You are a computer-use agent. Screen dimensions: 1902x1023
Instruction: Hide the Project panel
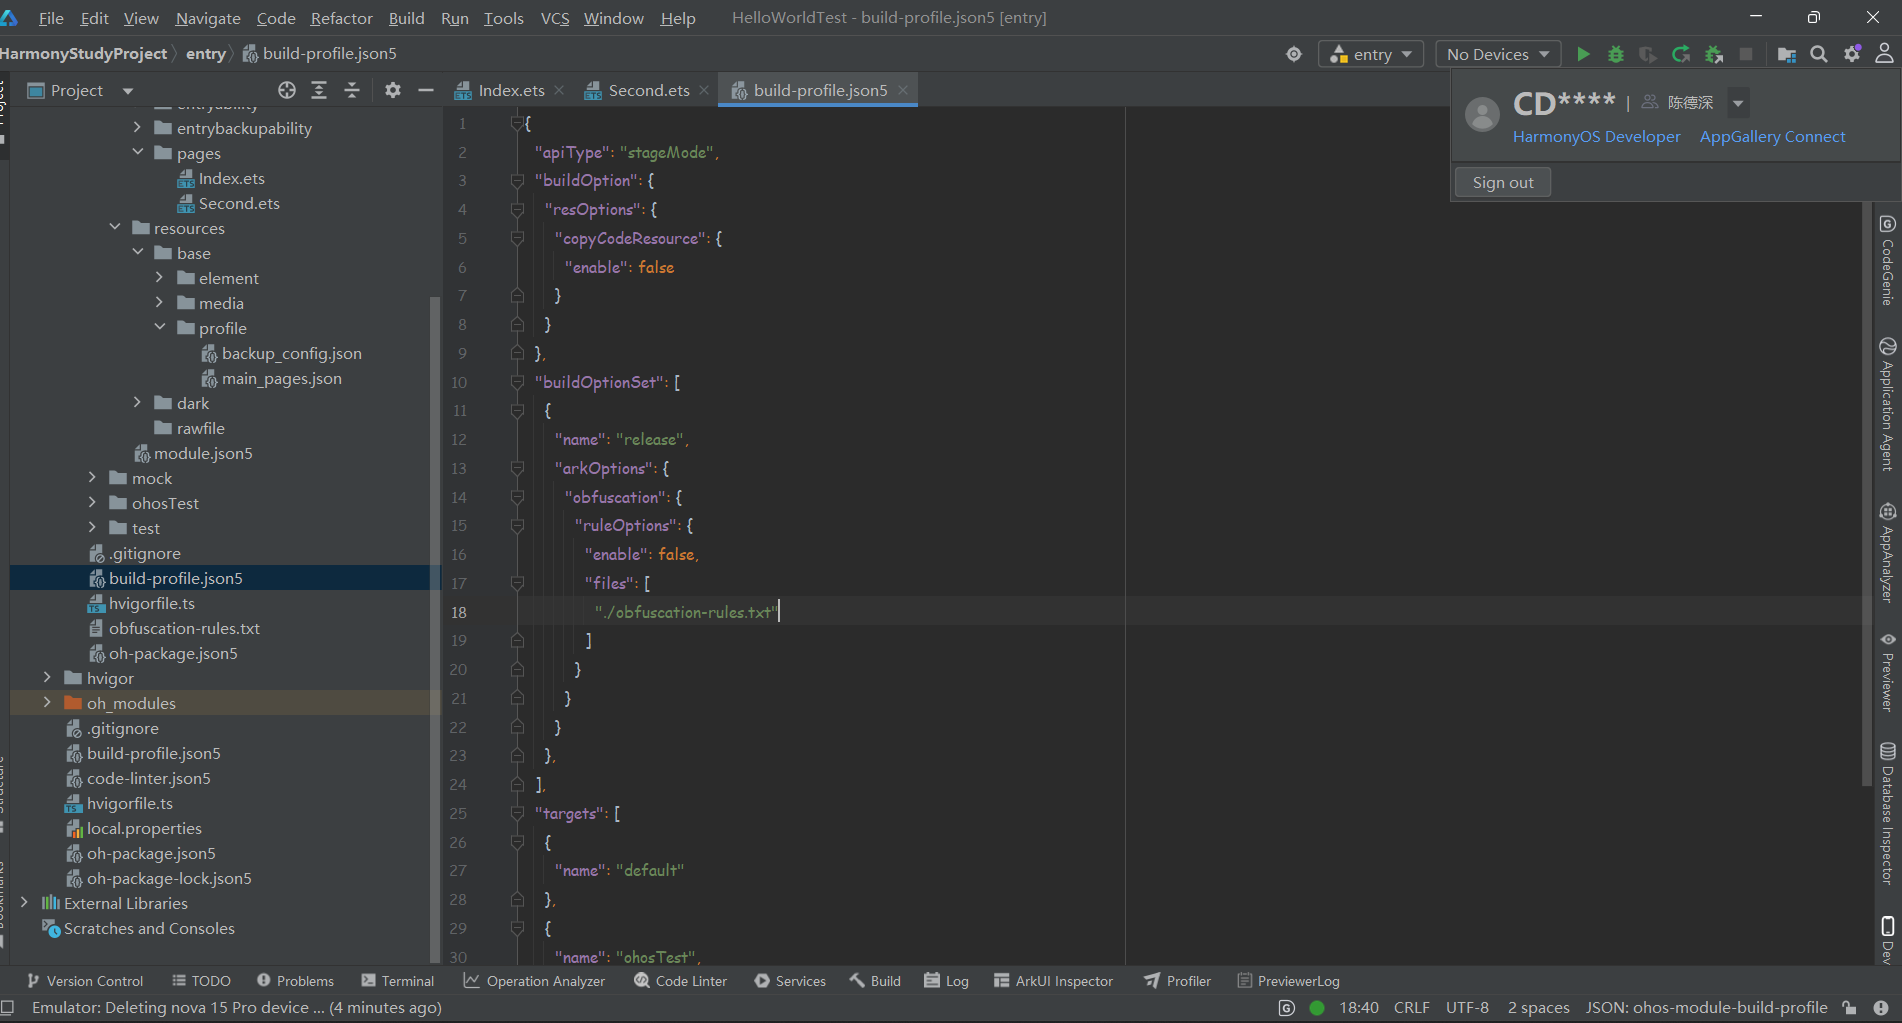(426, 90)
